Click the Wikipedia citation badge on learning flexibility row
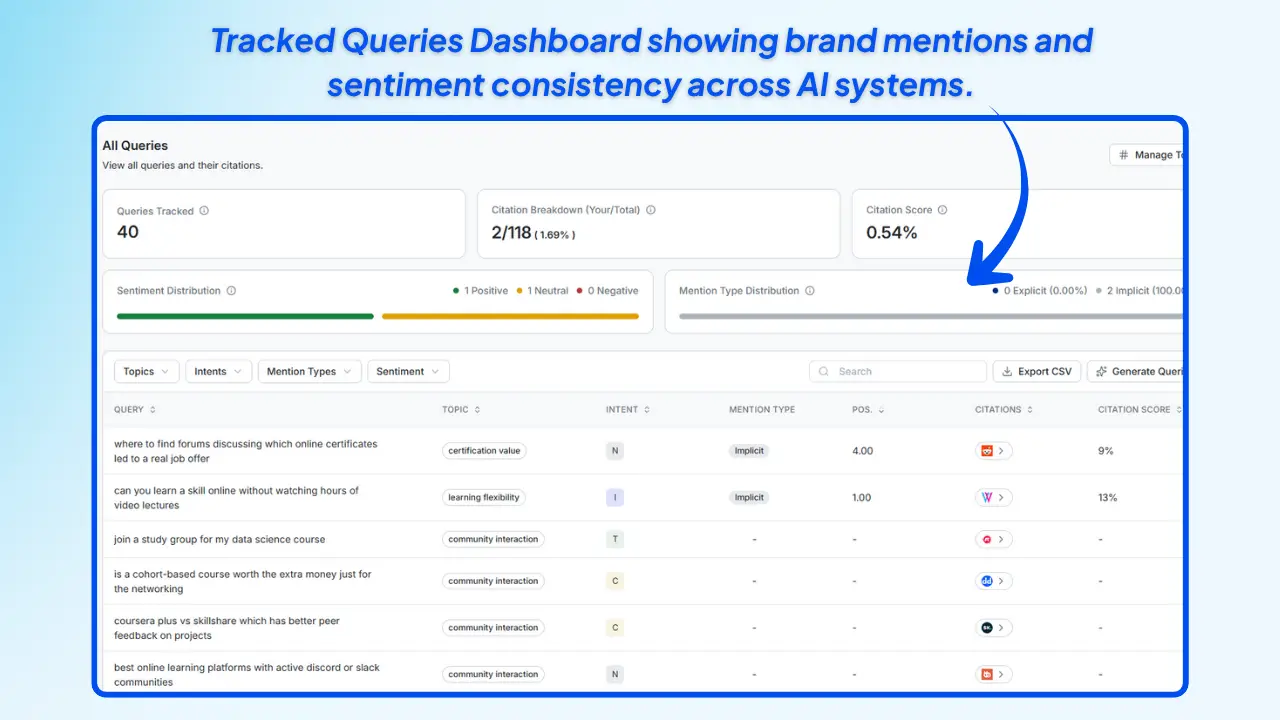The width and height of the screenshot is (1280, 720). [993, 497]
